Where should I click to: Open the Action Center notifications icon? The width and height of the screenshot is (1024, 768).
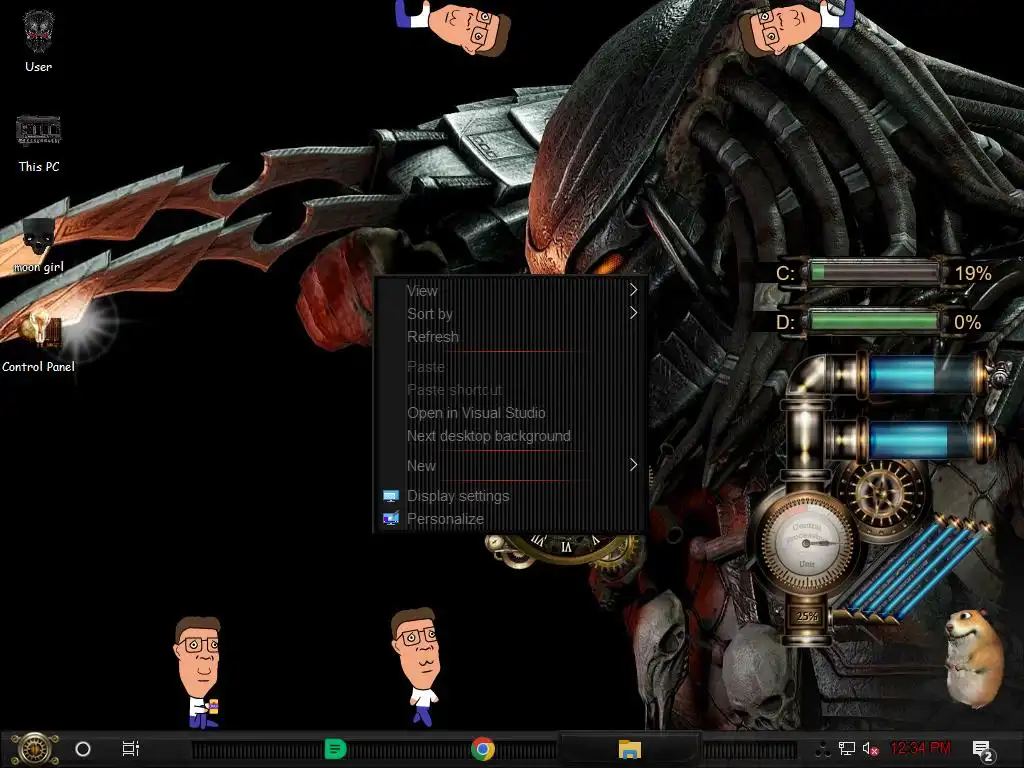click(983, 750)
